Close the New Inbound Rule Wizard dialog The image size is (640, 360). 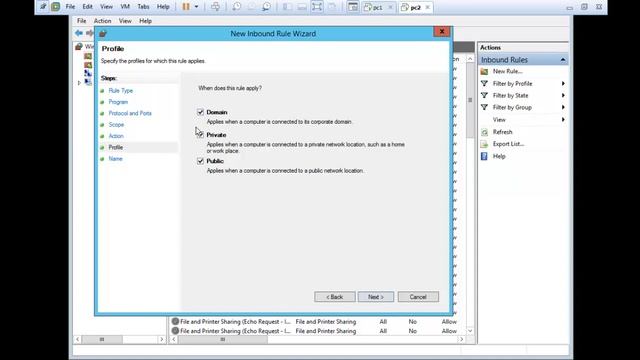coord(442,31)
